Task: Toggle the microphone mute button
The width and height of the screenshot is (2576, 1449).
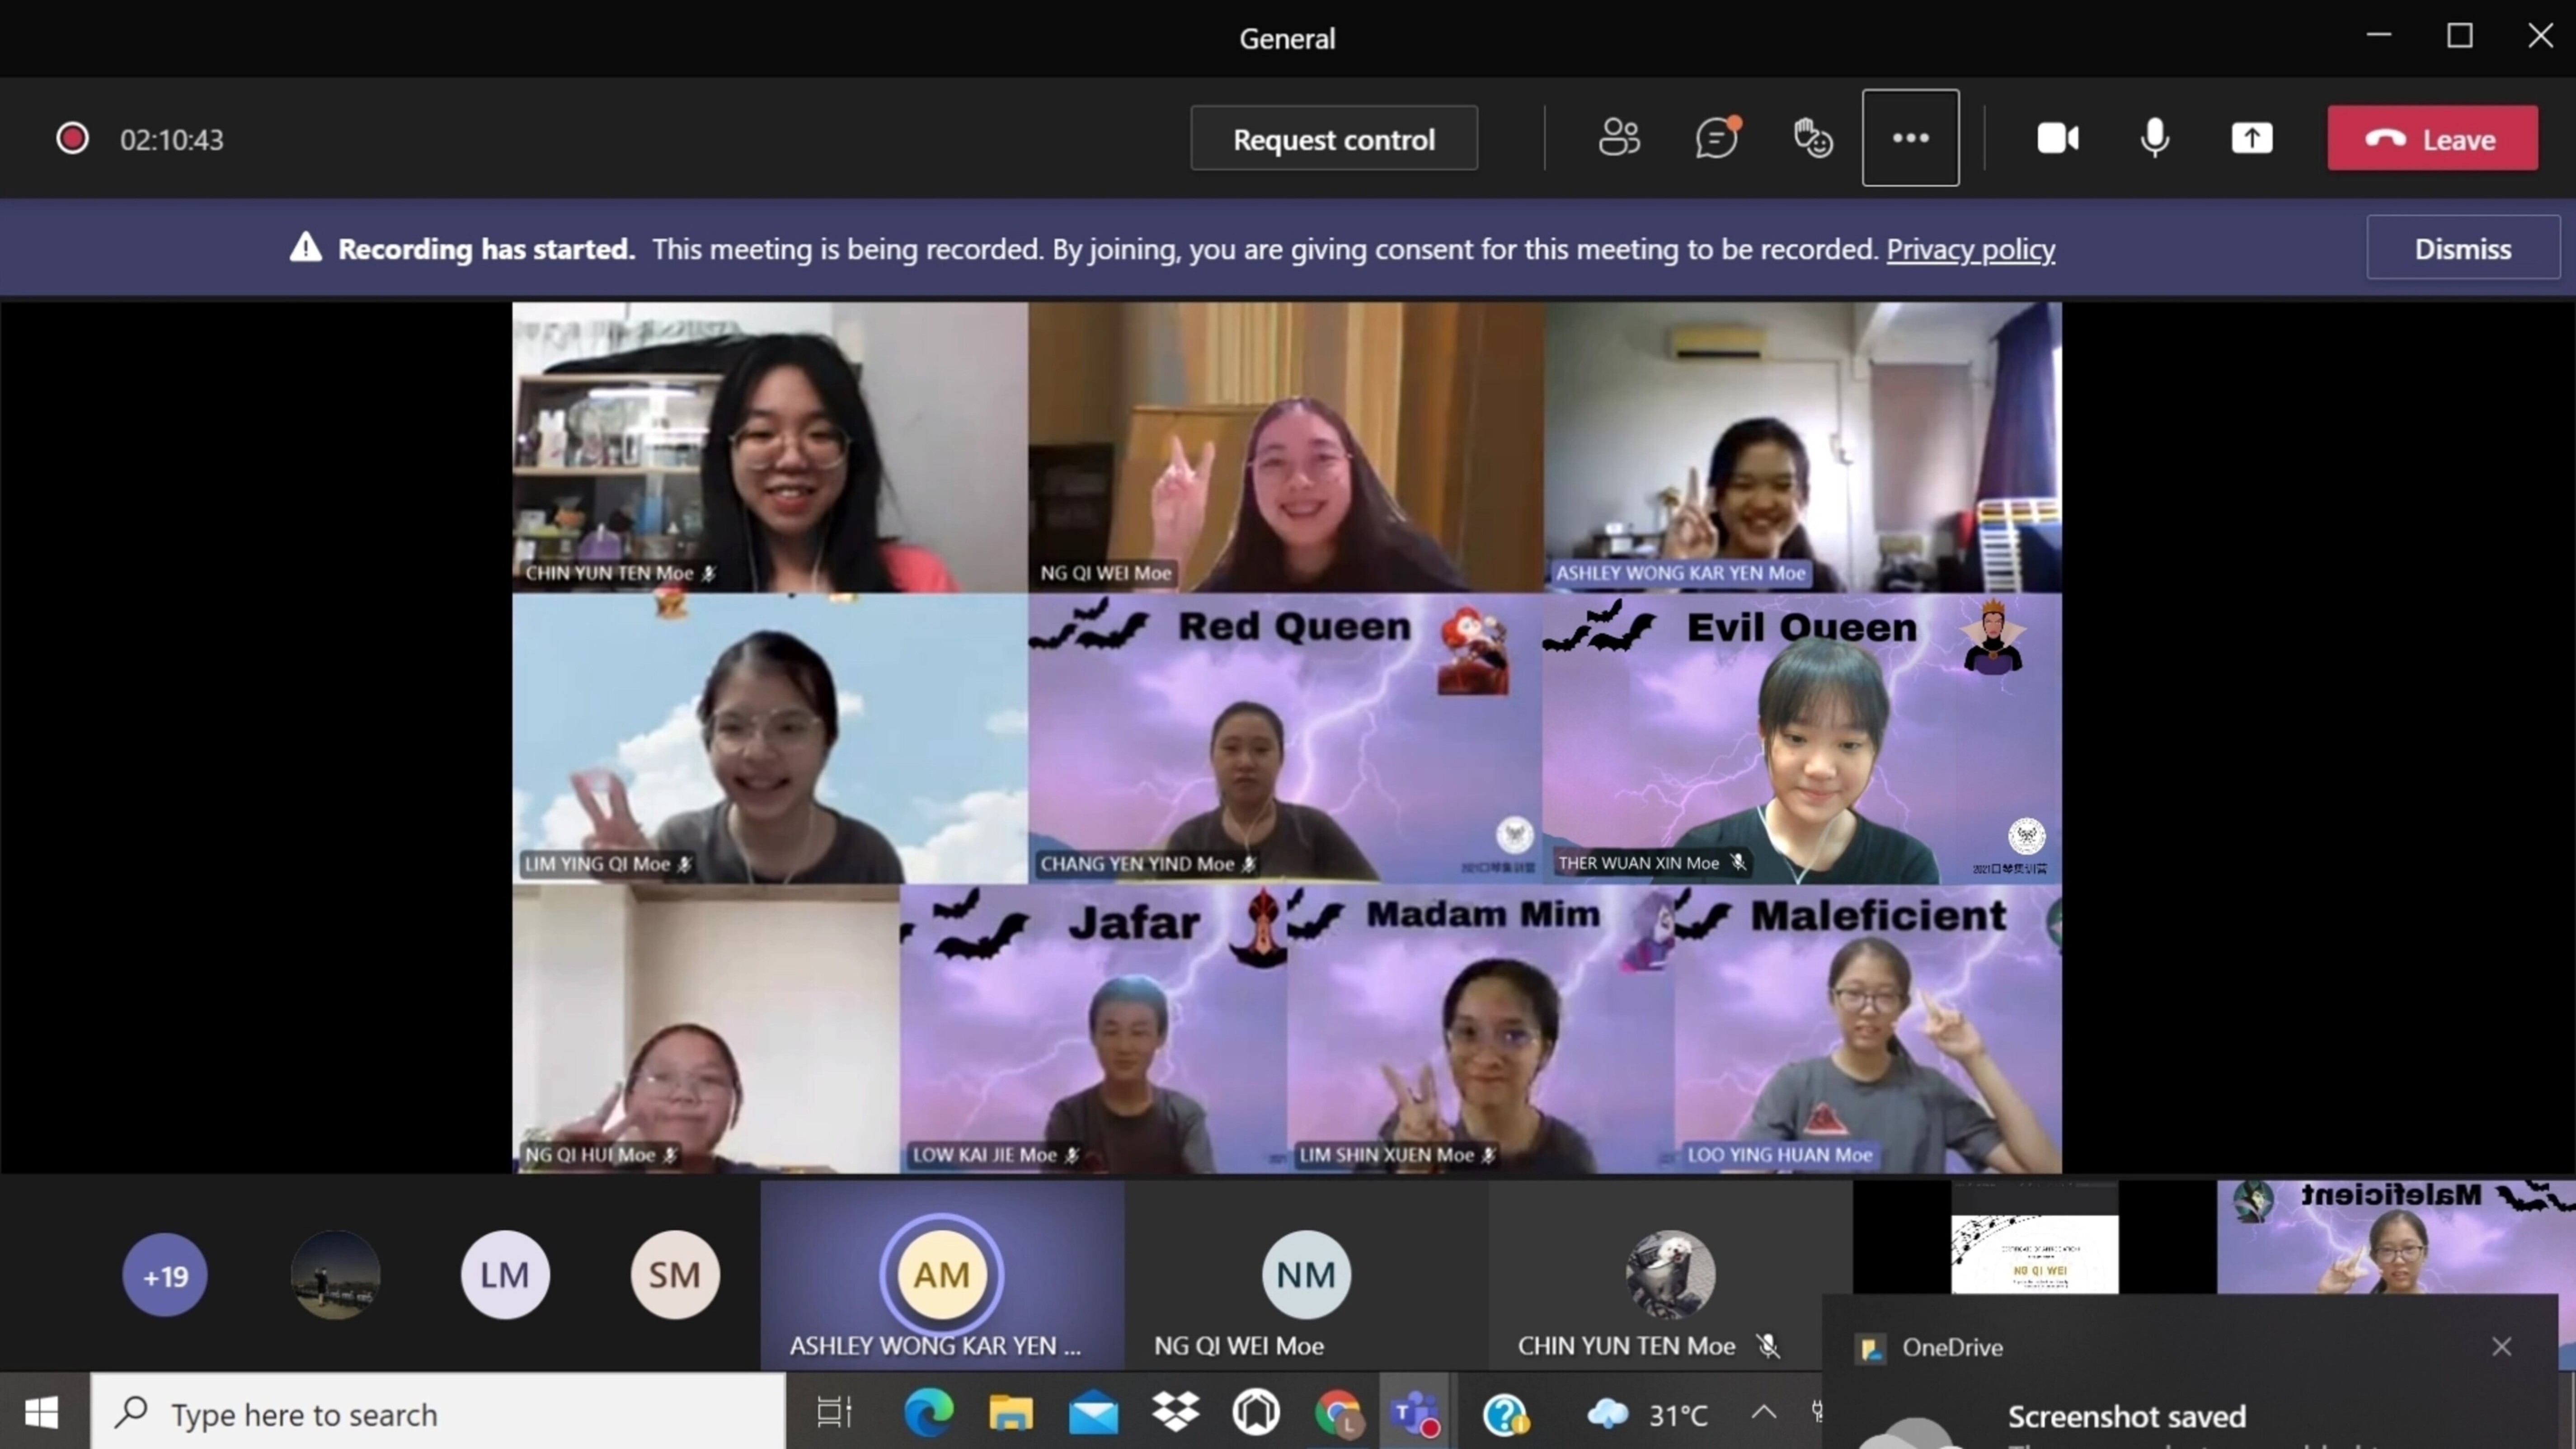Action: tap(2155, 138)
